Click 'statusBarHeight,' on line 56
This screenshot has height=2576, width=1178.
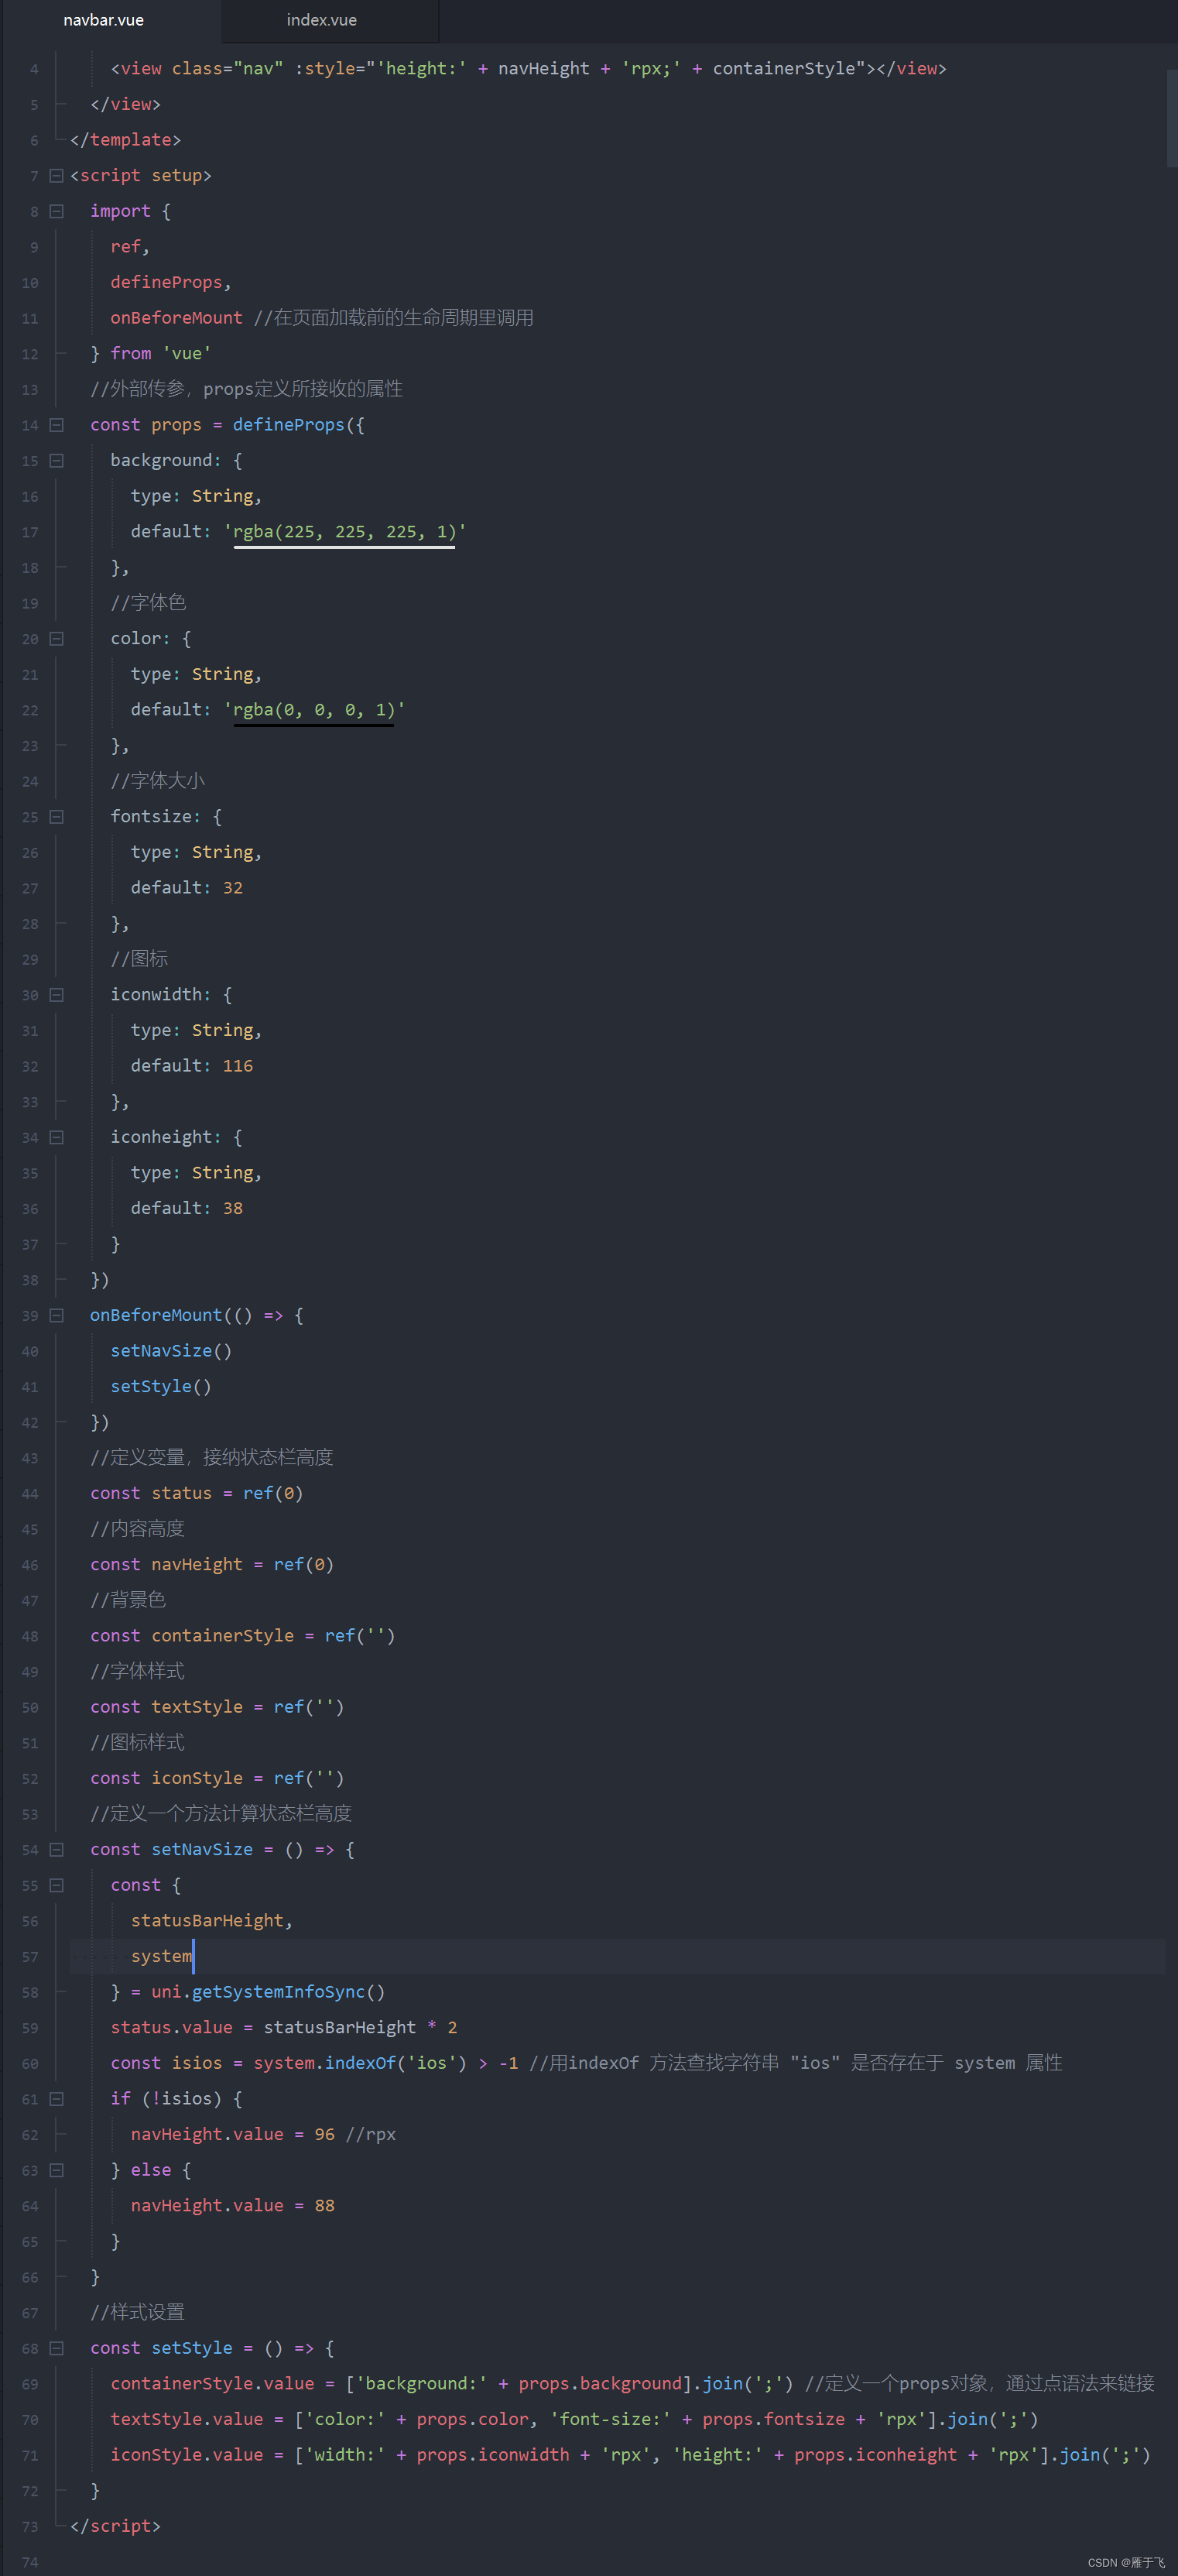212,1921
